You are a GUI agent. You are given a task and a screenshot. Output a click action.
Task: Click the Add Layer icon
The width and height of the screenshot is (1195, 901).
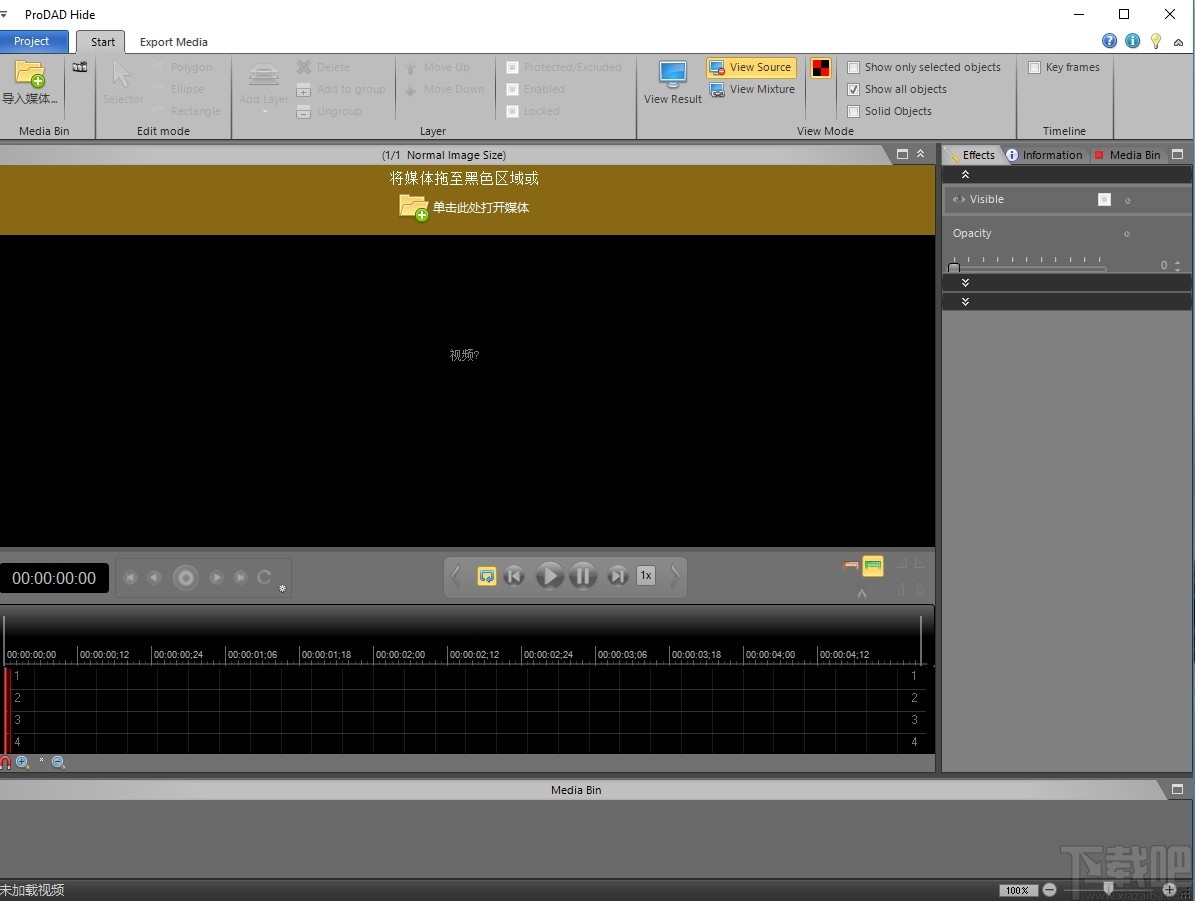coord(264,75)
